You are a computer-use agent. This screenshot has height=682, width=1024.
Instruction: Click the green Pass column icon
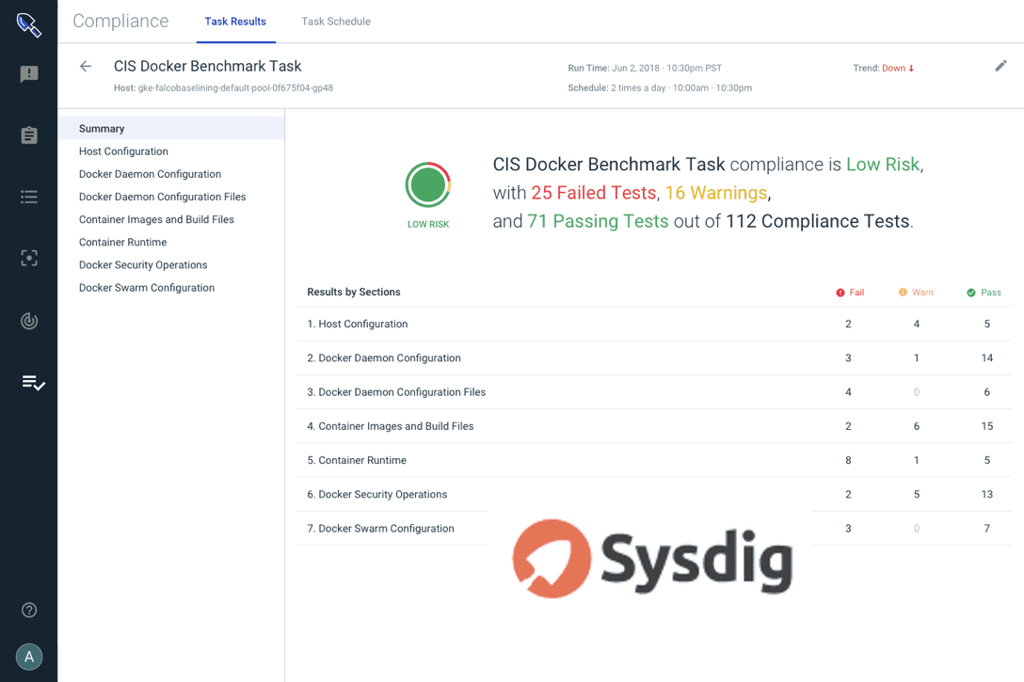pyautogui.click(x=971, y=293)
